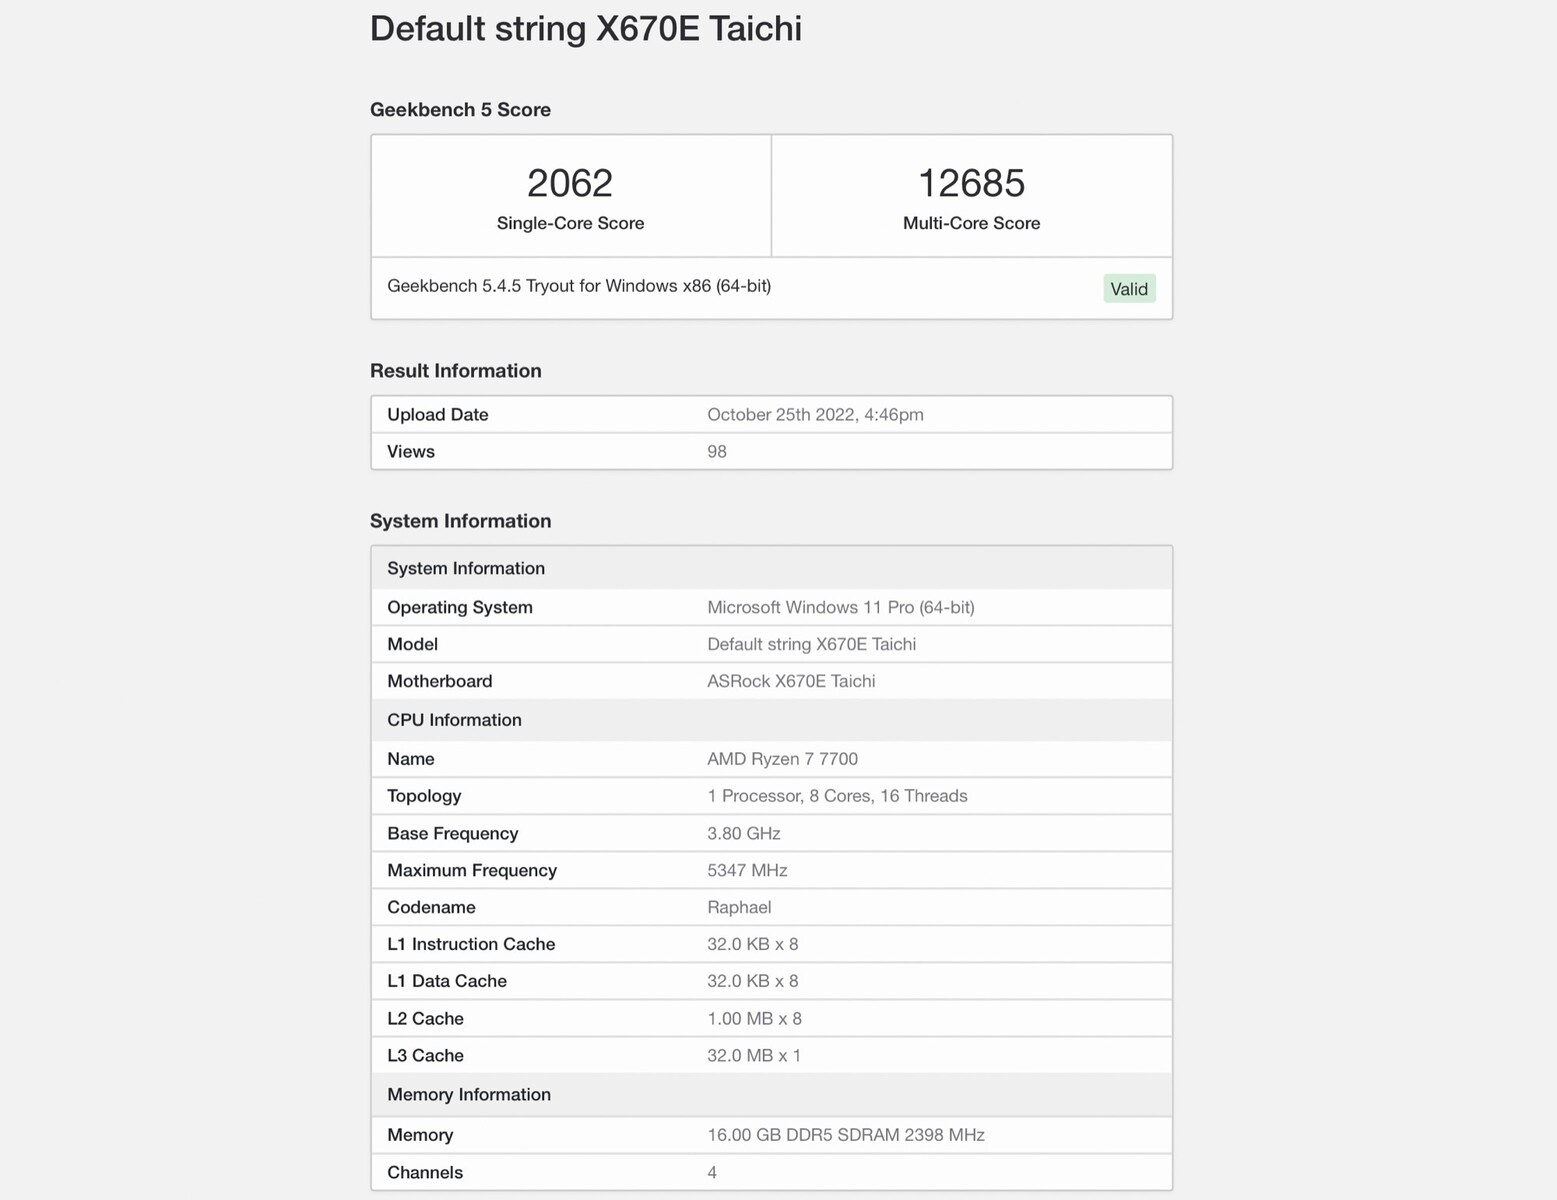Select the AMD Ryzen 7 7700 value
Viewport: 1557px width, 1200px height.
coord(783,759)
